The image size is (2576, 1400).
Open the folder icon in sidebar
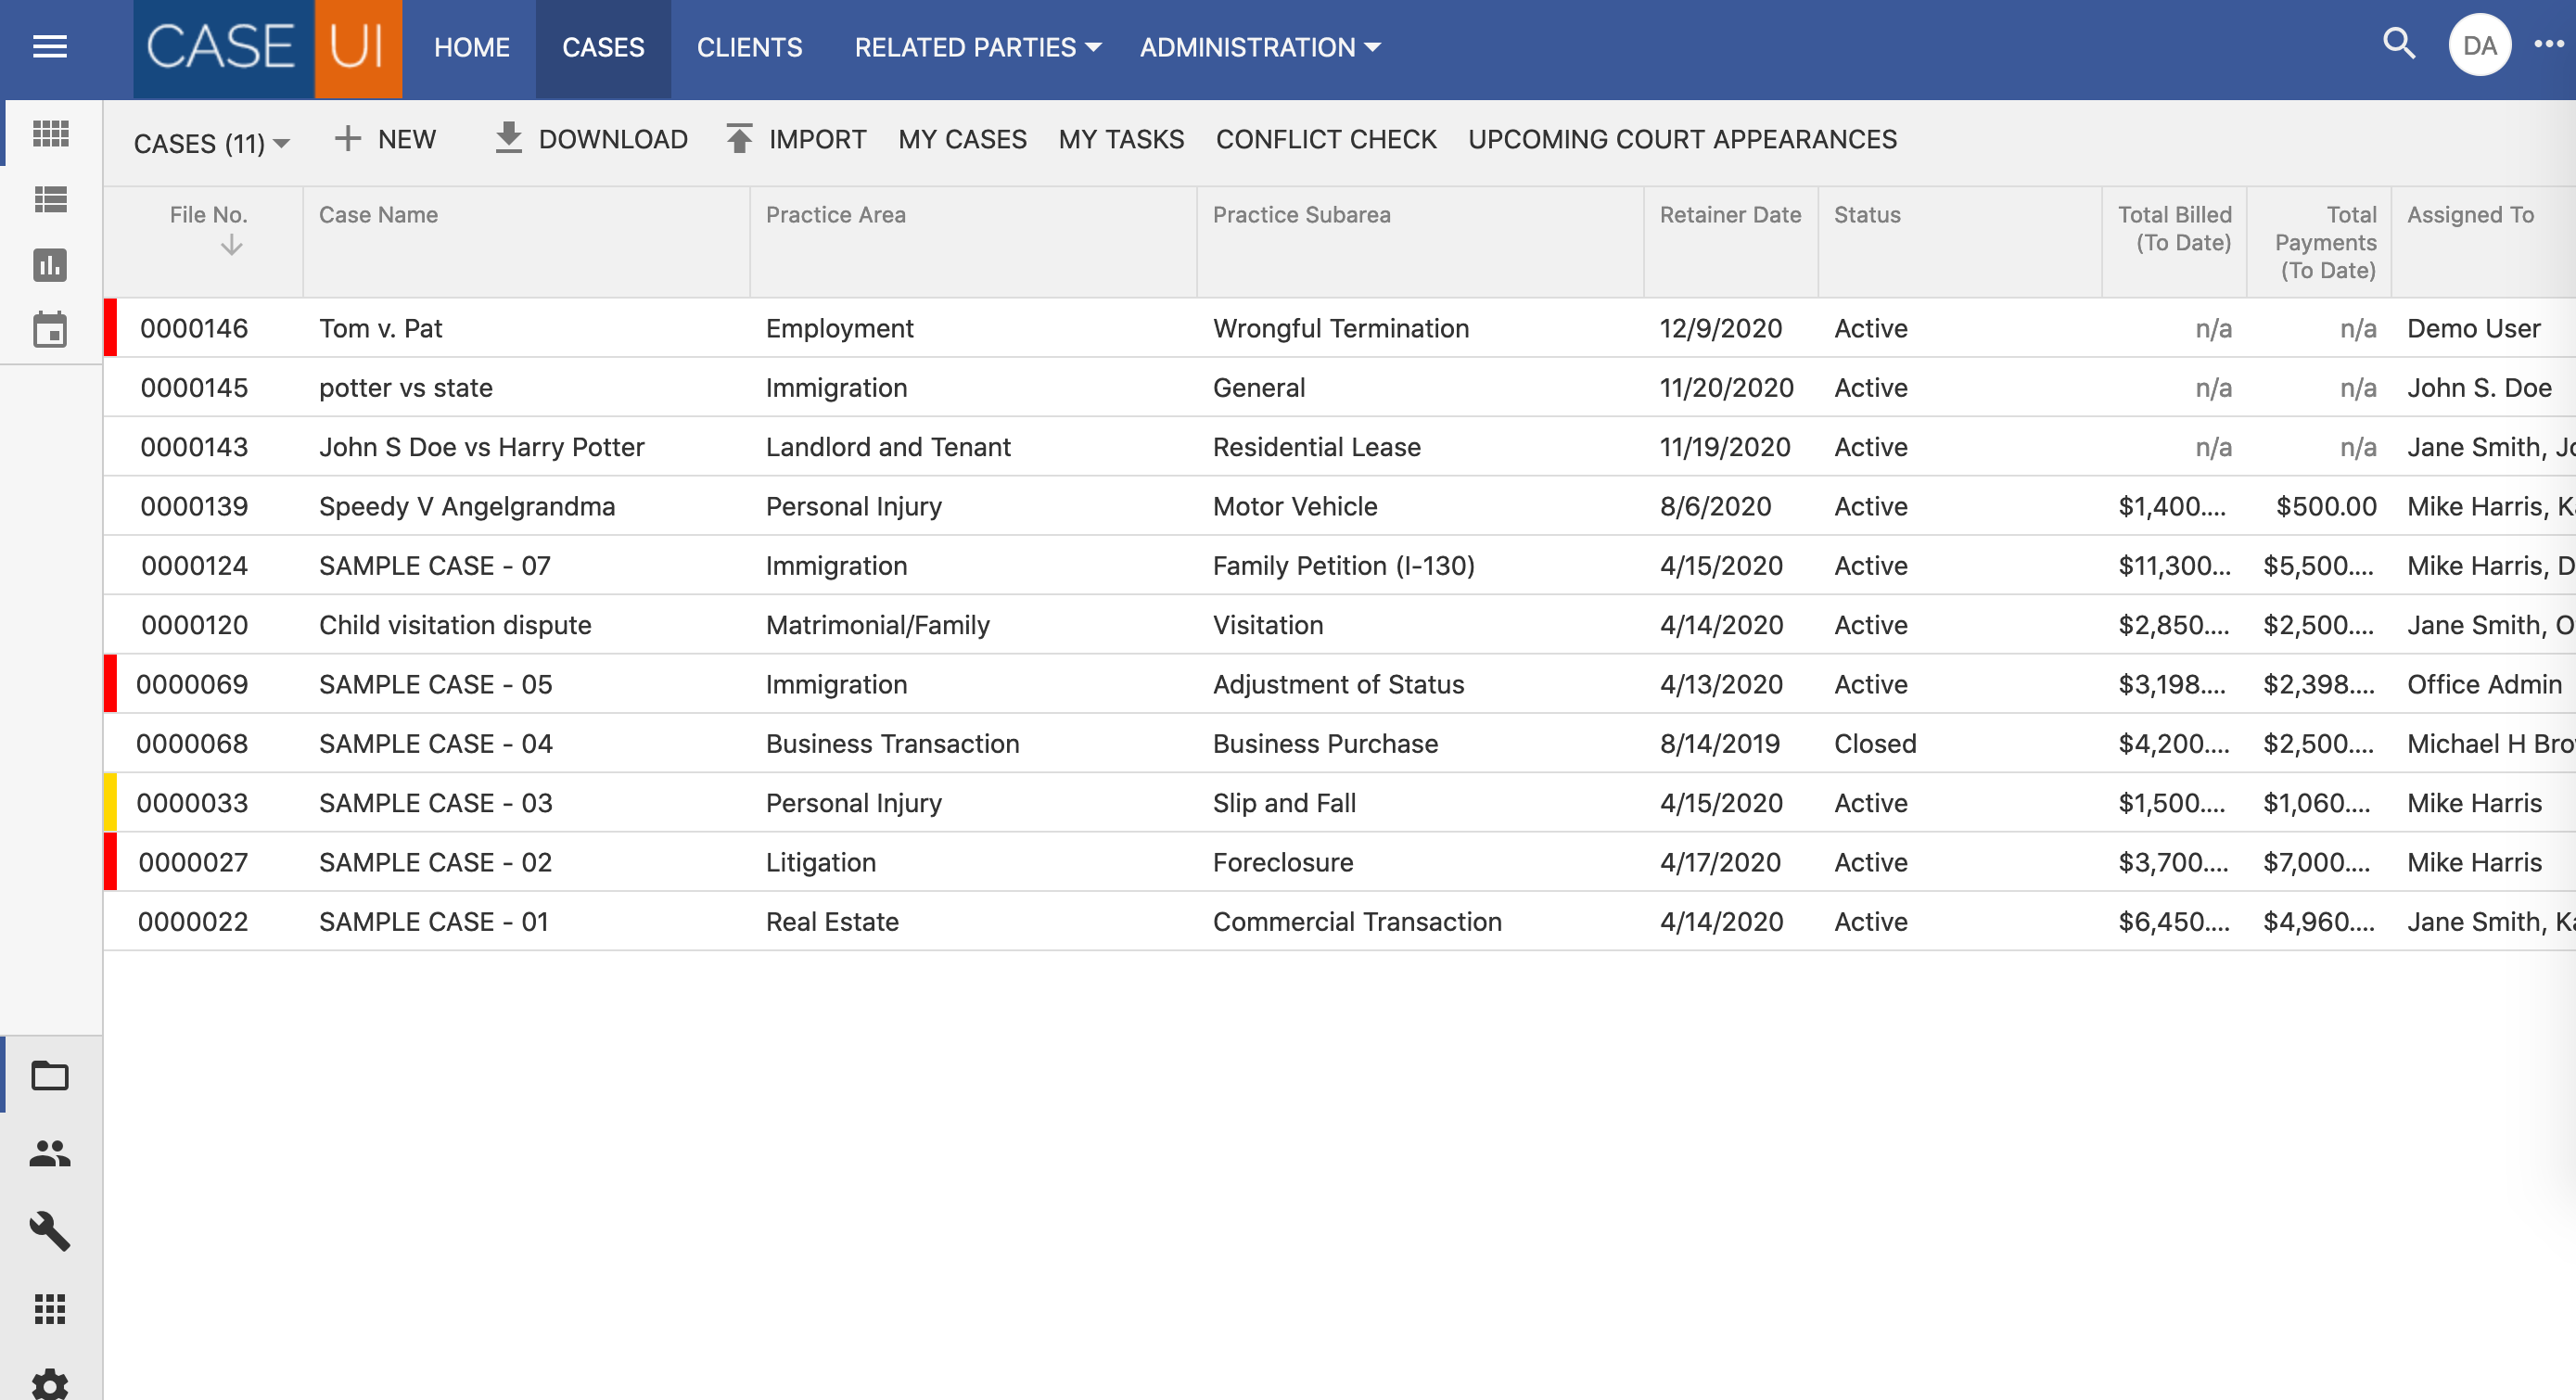coord(50,1076)
